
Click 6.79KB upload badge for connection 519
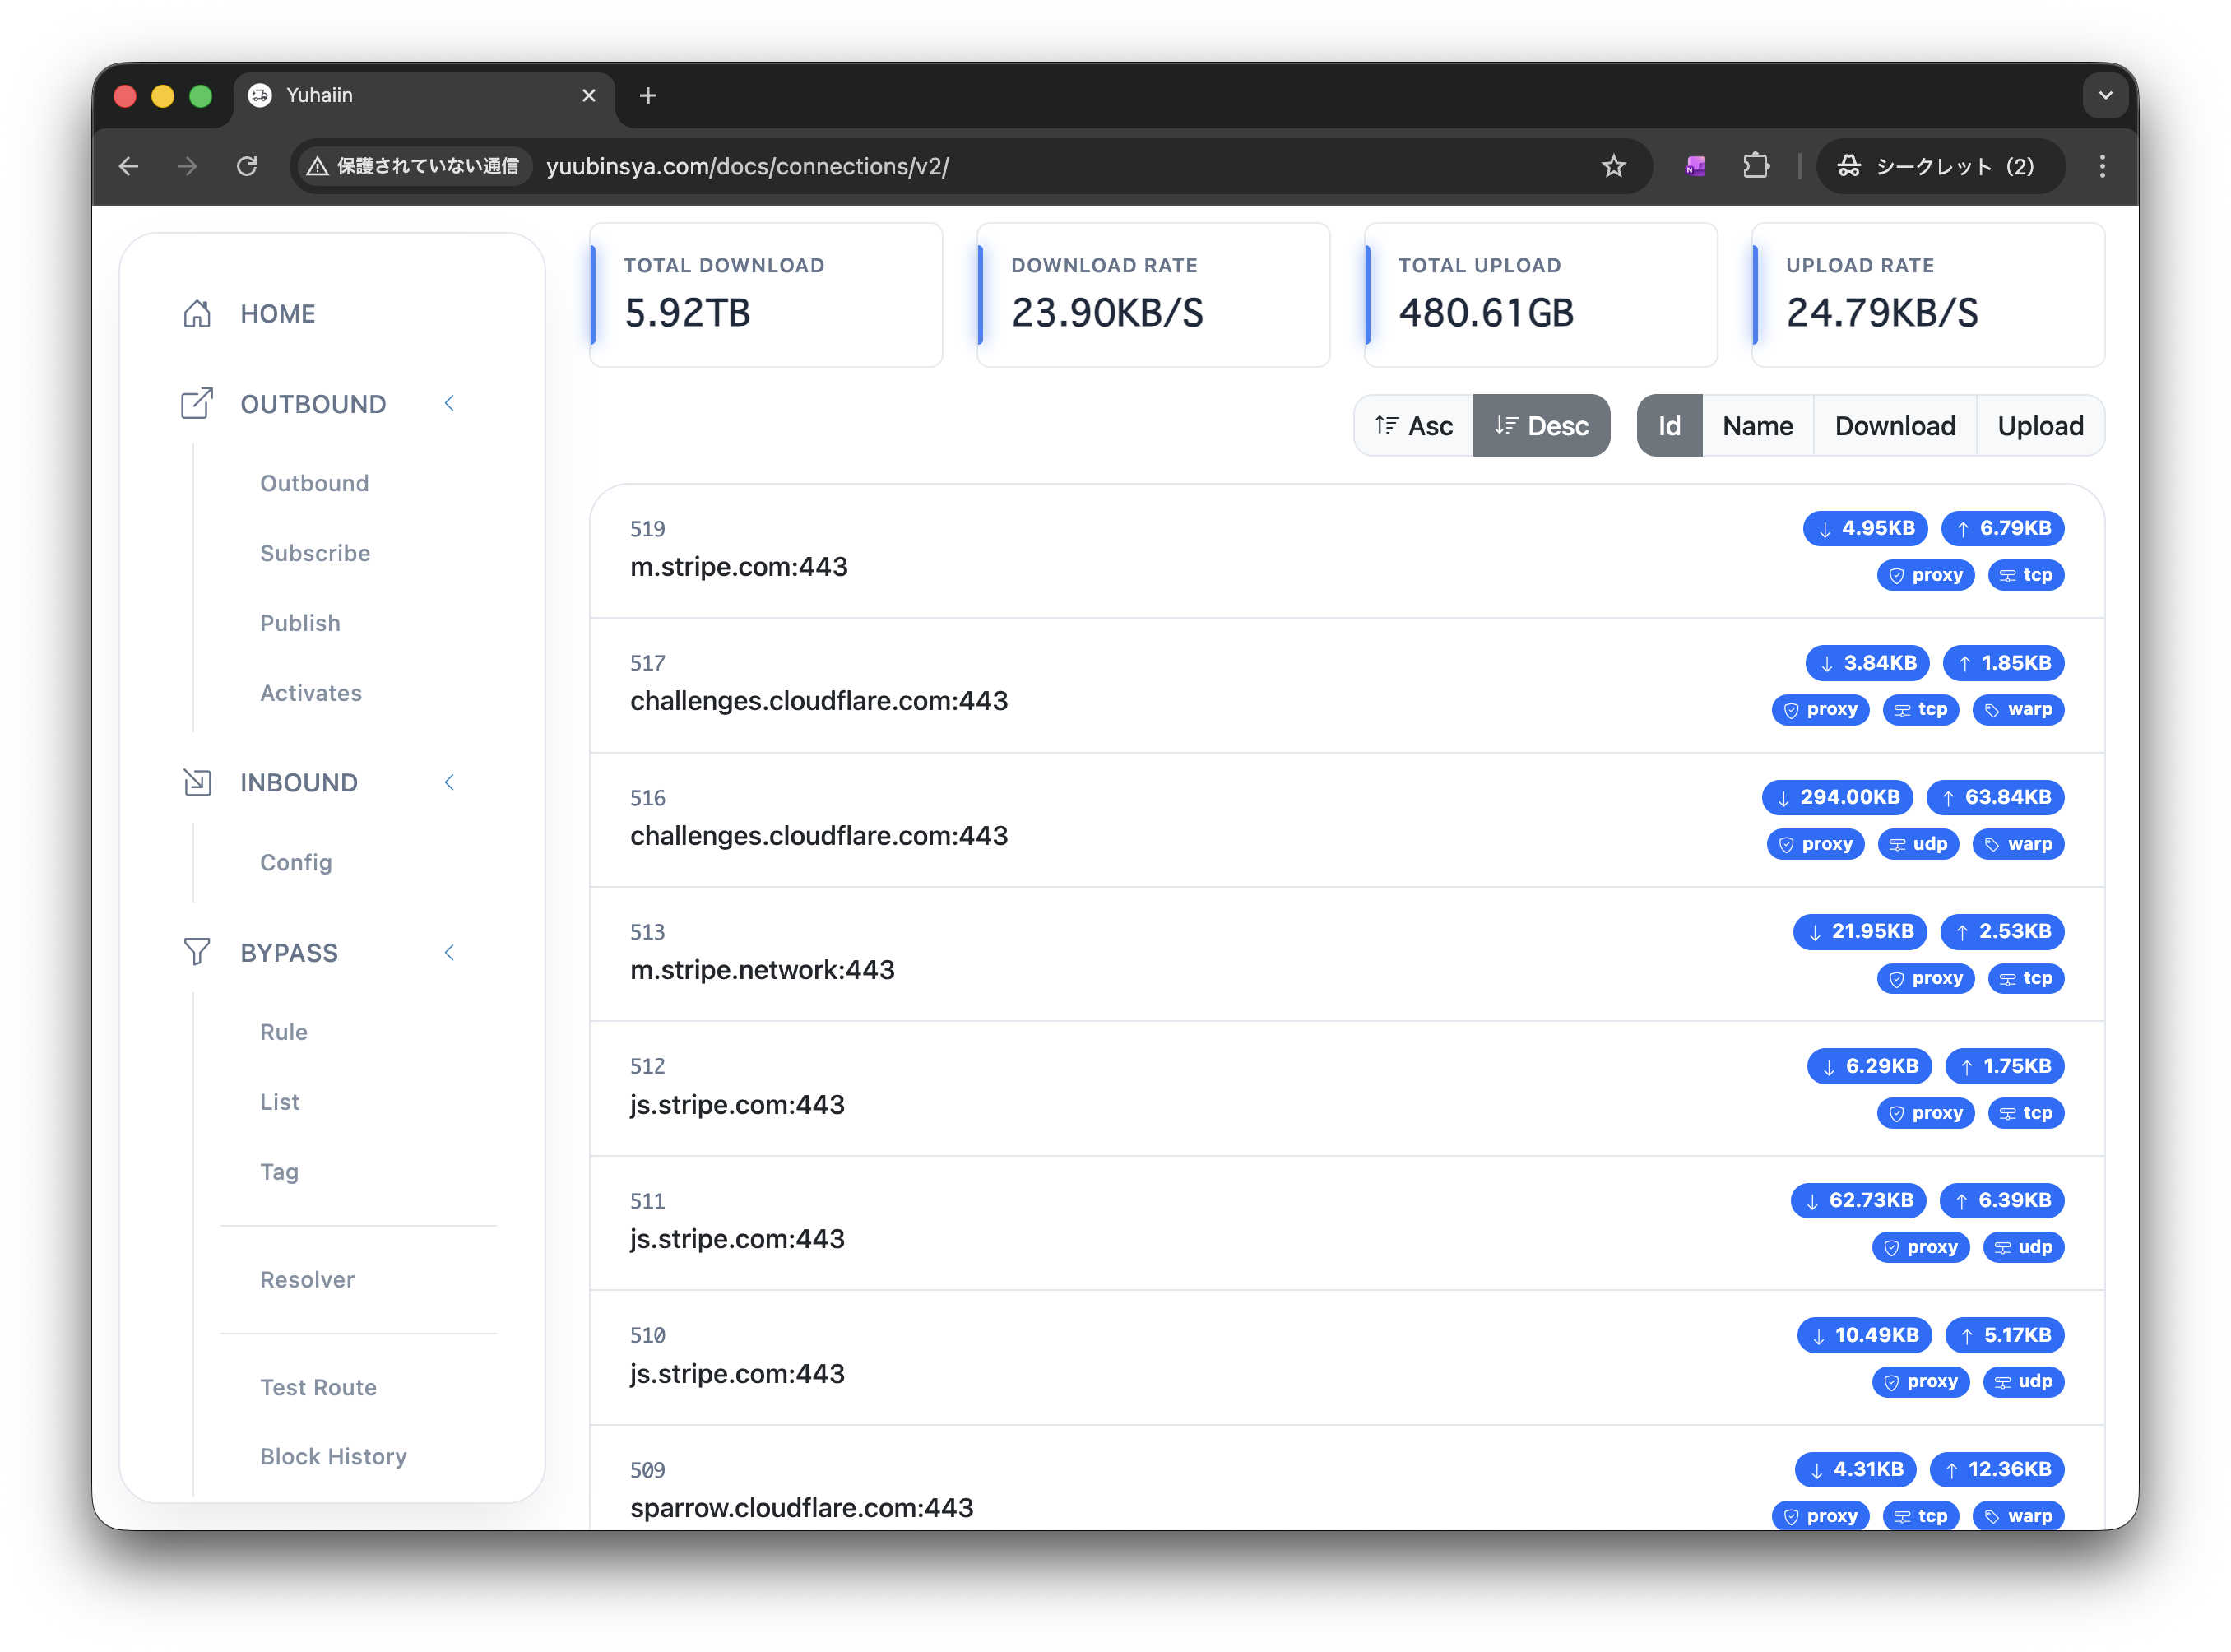(2002, 528)
